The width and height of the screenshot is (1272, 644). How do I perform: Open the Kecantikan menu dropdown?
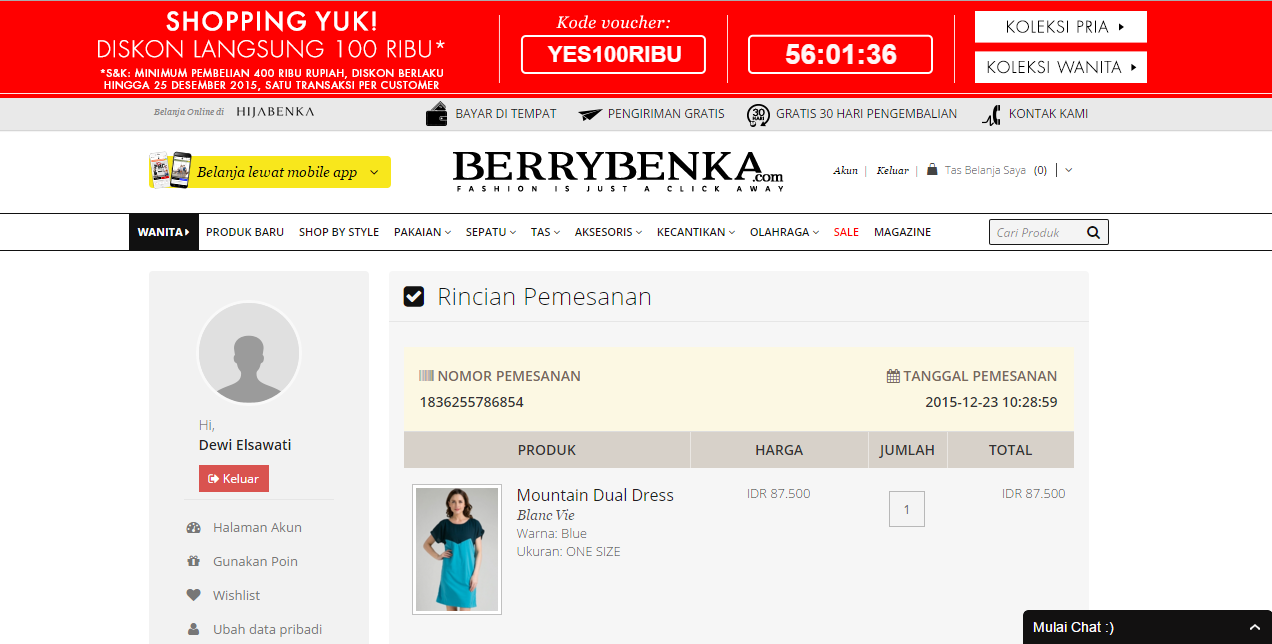(696, 232)
